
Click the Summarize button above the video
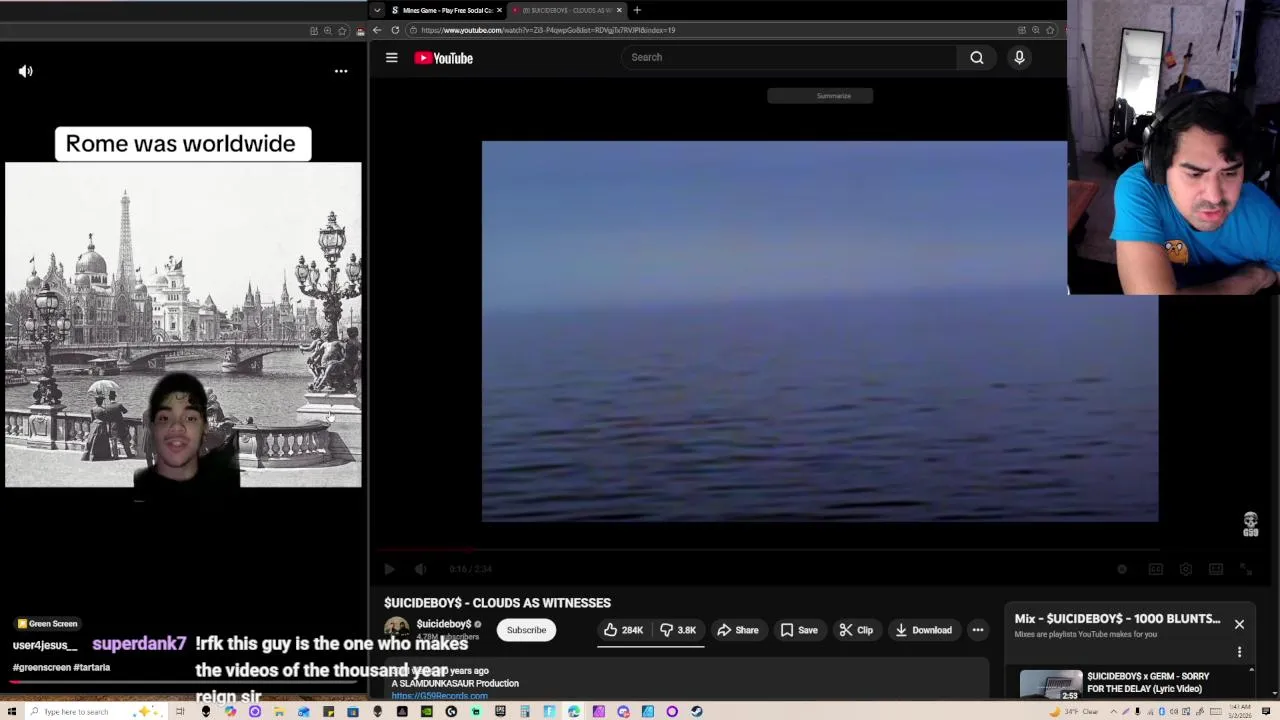tap(820, 96)
